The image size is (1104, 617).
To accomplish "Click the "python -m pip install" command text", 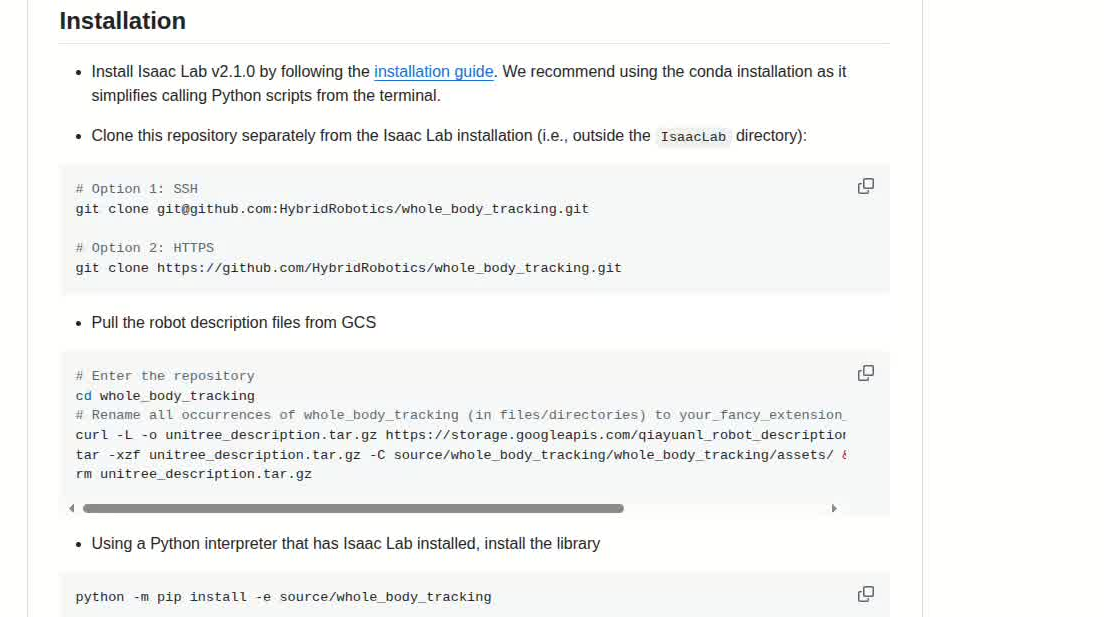I will [283, 597].
